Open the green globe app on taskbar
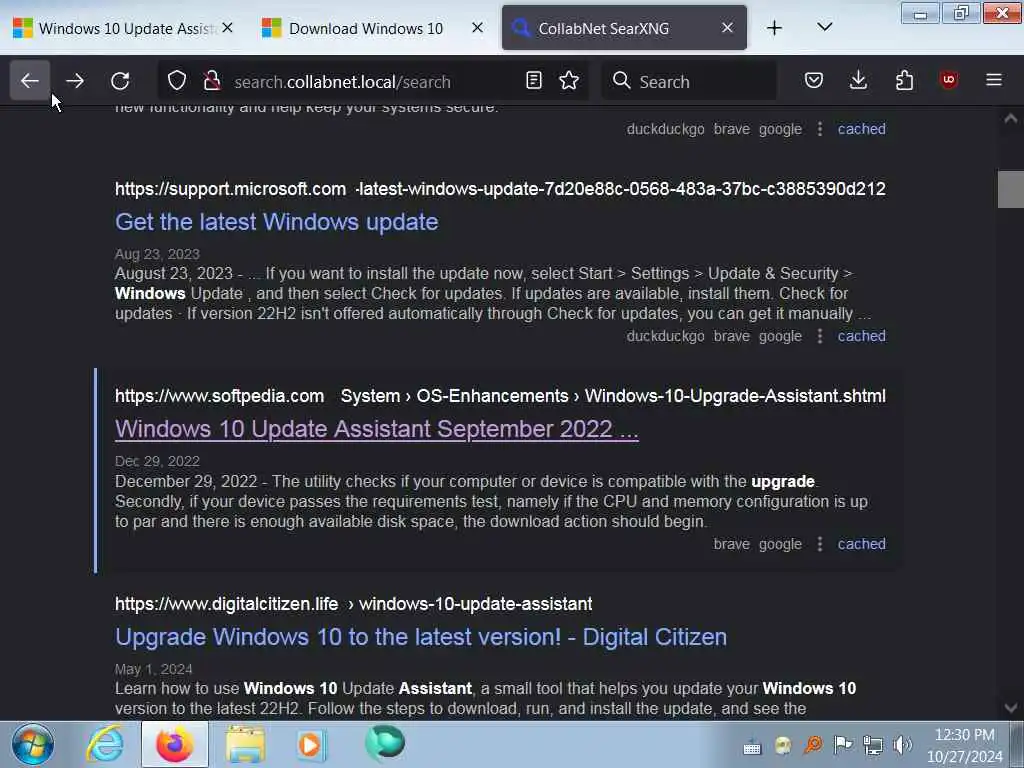This screenshot has width=1024, height=768. (385, 743)
